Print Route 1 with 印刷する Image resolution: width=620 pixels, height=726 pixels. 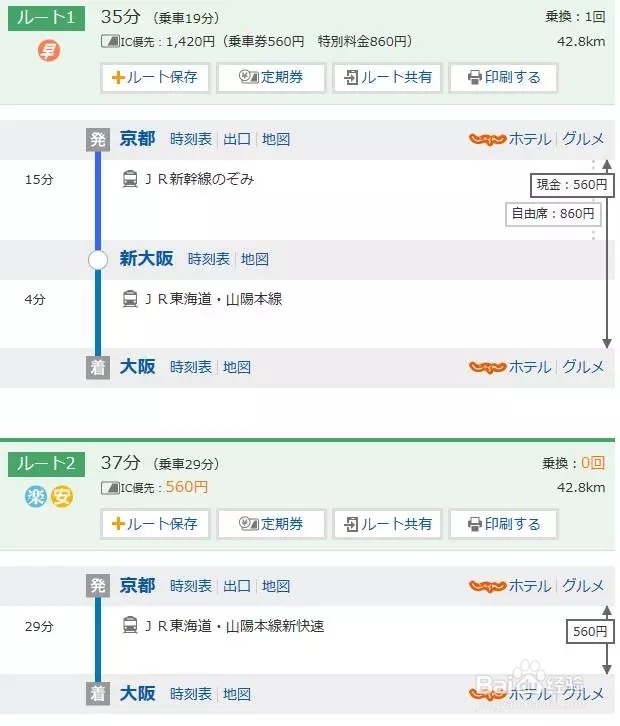(x=503, y=77)
